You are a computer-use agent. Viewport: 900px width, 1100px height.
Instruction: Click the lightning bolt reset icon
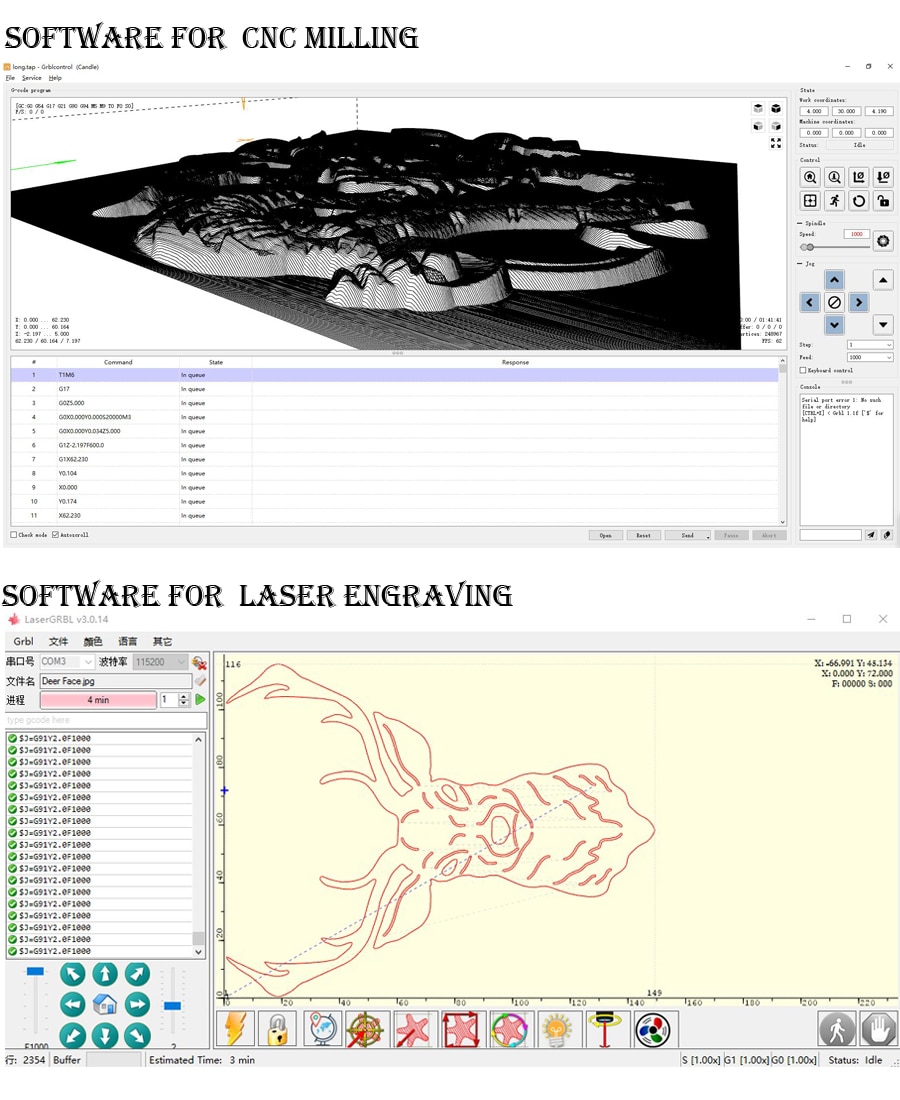pyautogui.click(x=235, y=1031)
